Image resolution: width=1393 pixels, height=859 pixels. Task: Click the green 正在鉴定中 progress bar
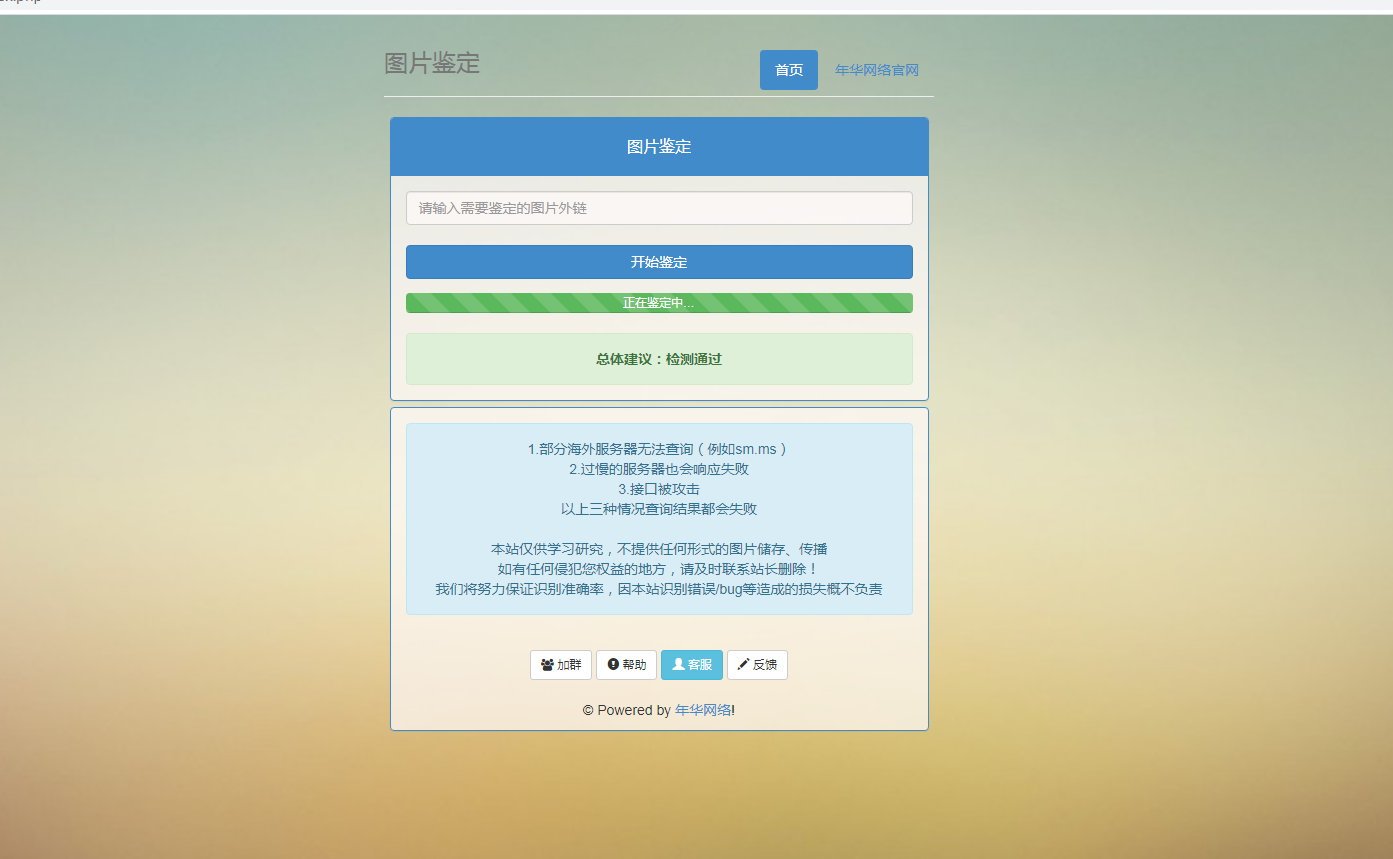(x=659, y=303)
